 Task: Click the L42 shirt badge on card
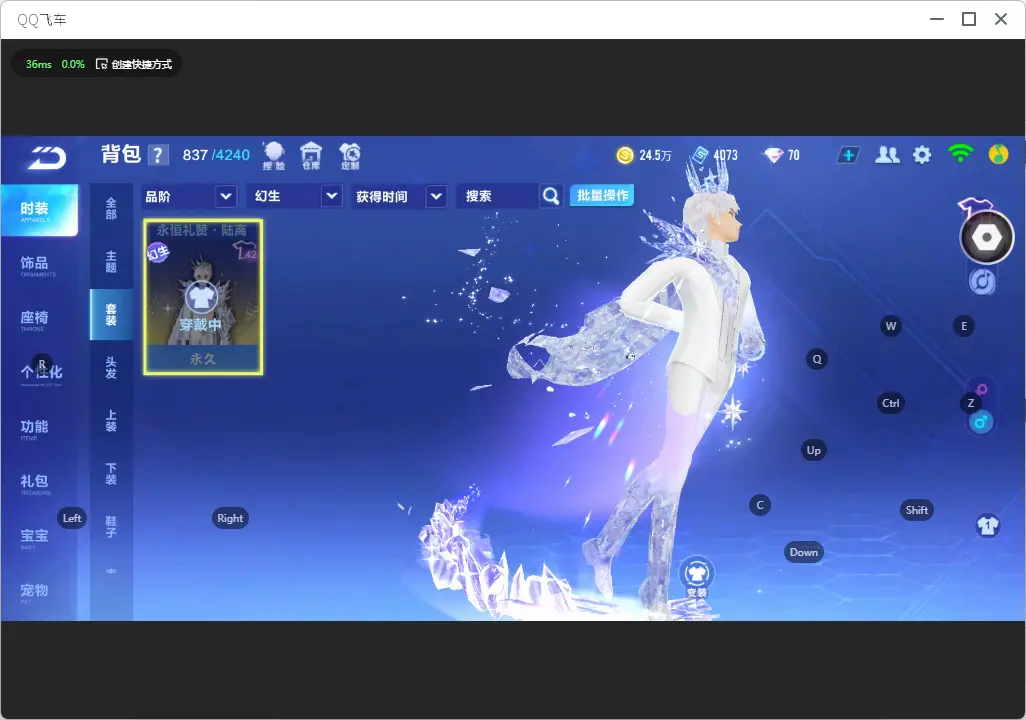pos(247,250)
